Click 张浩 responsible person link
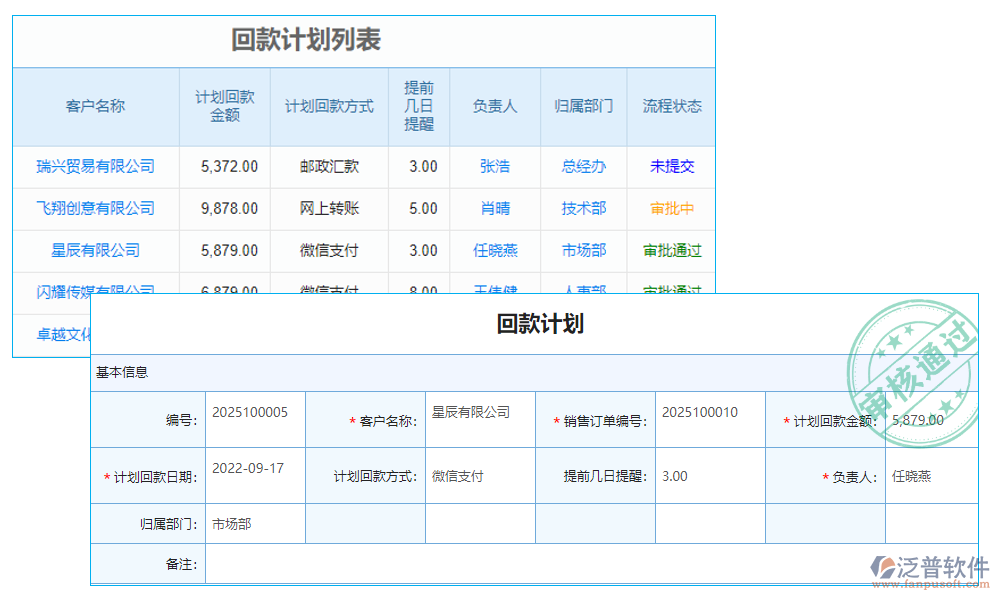 (494, 167)
